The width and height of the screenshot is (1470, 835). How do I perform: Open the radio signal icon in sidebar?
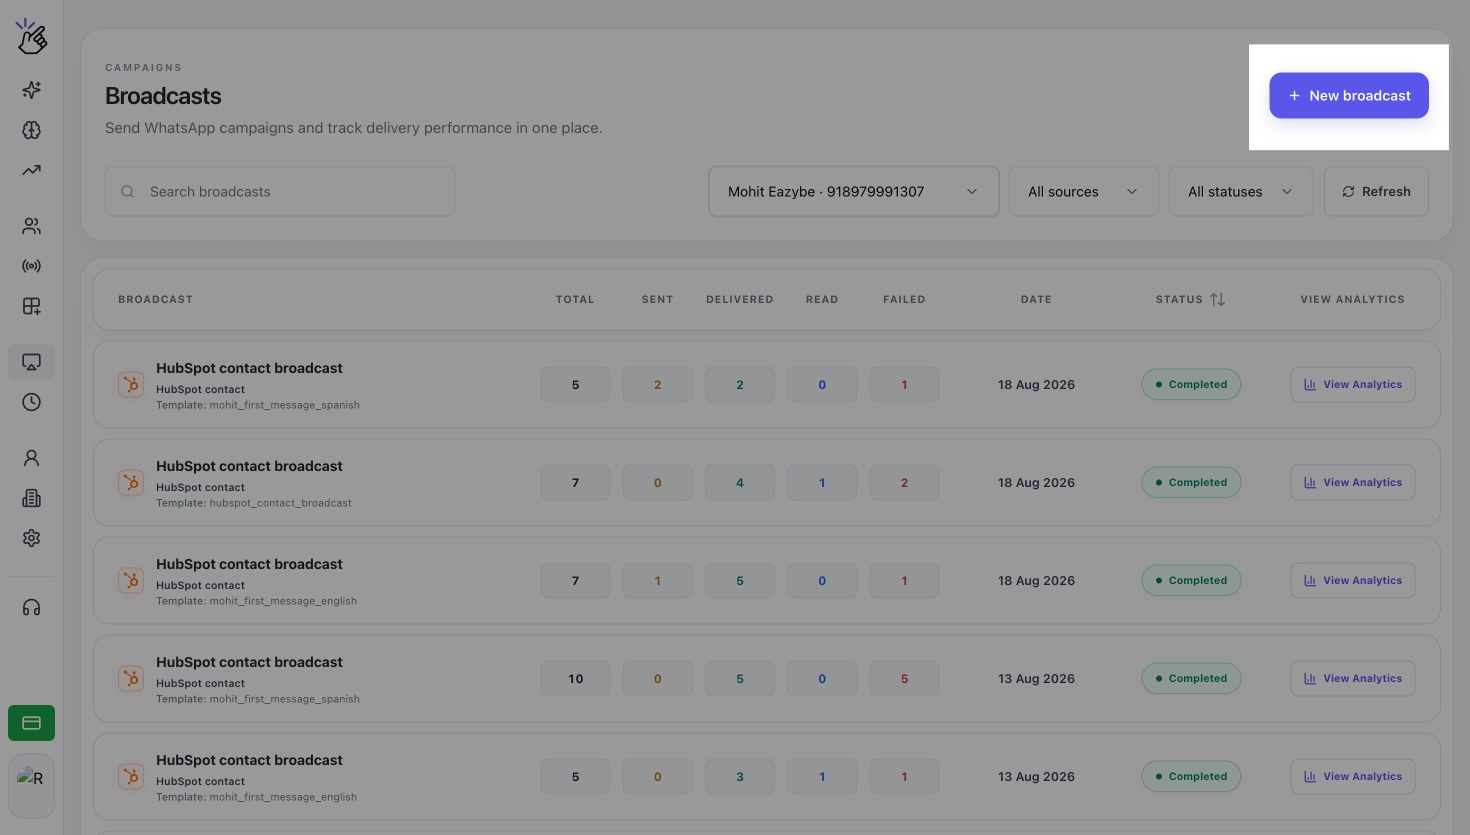click(x=31, y=266)
